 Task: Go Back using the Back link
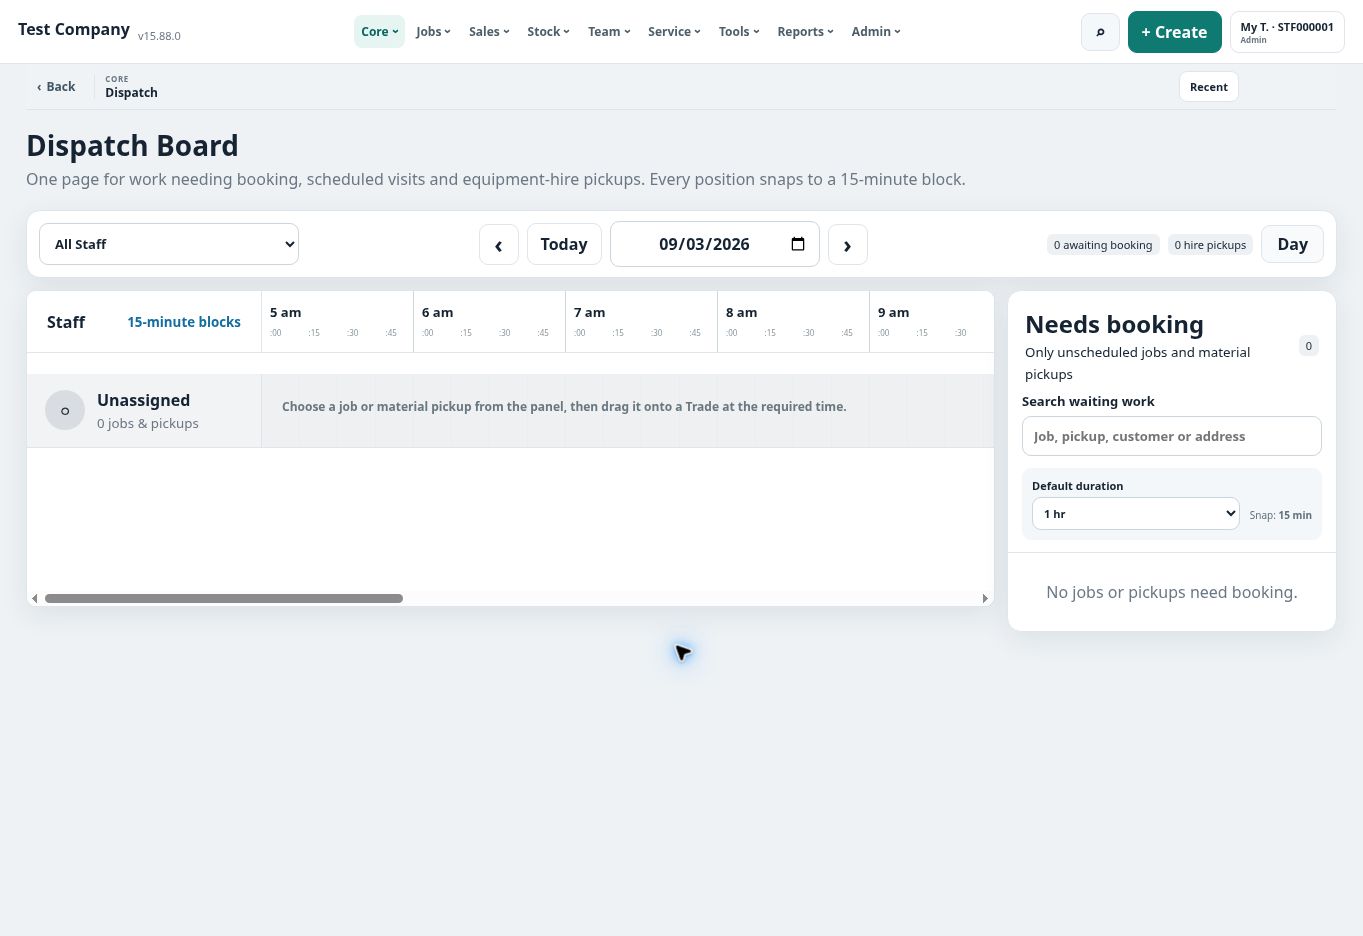[x=56, y=87]
